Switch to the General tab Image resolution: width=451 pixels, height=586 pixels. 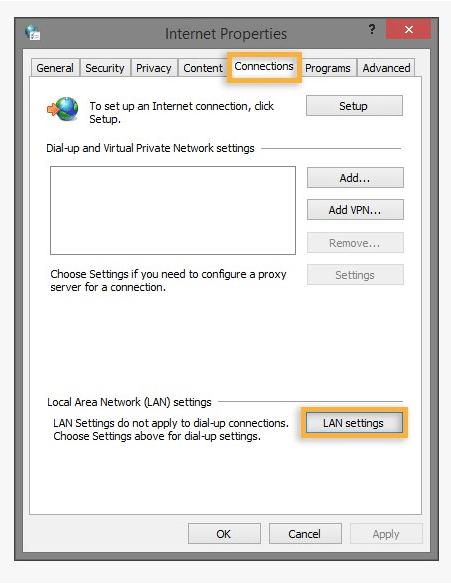click(55, 68)
